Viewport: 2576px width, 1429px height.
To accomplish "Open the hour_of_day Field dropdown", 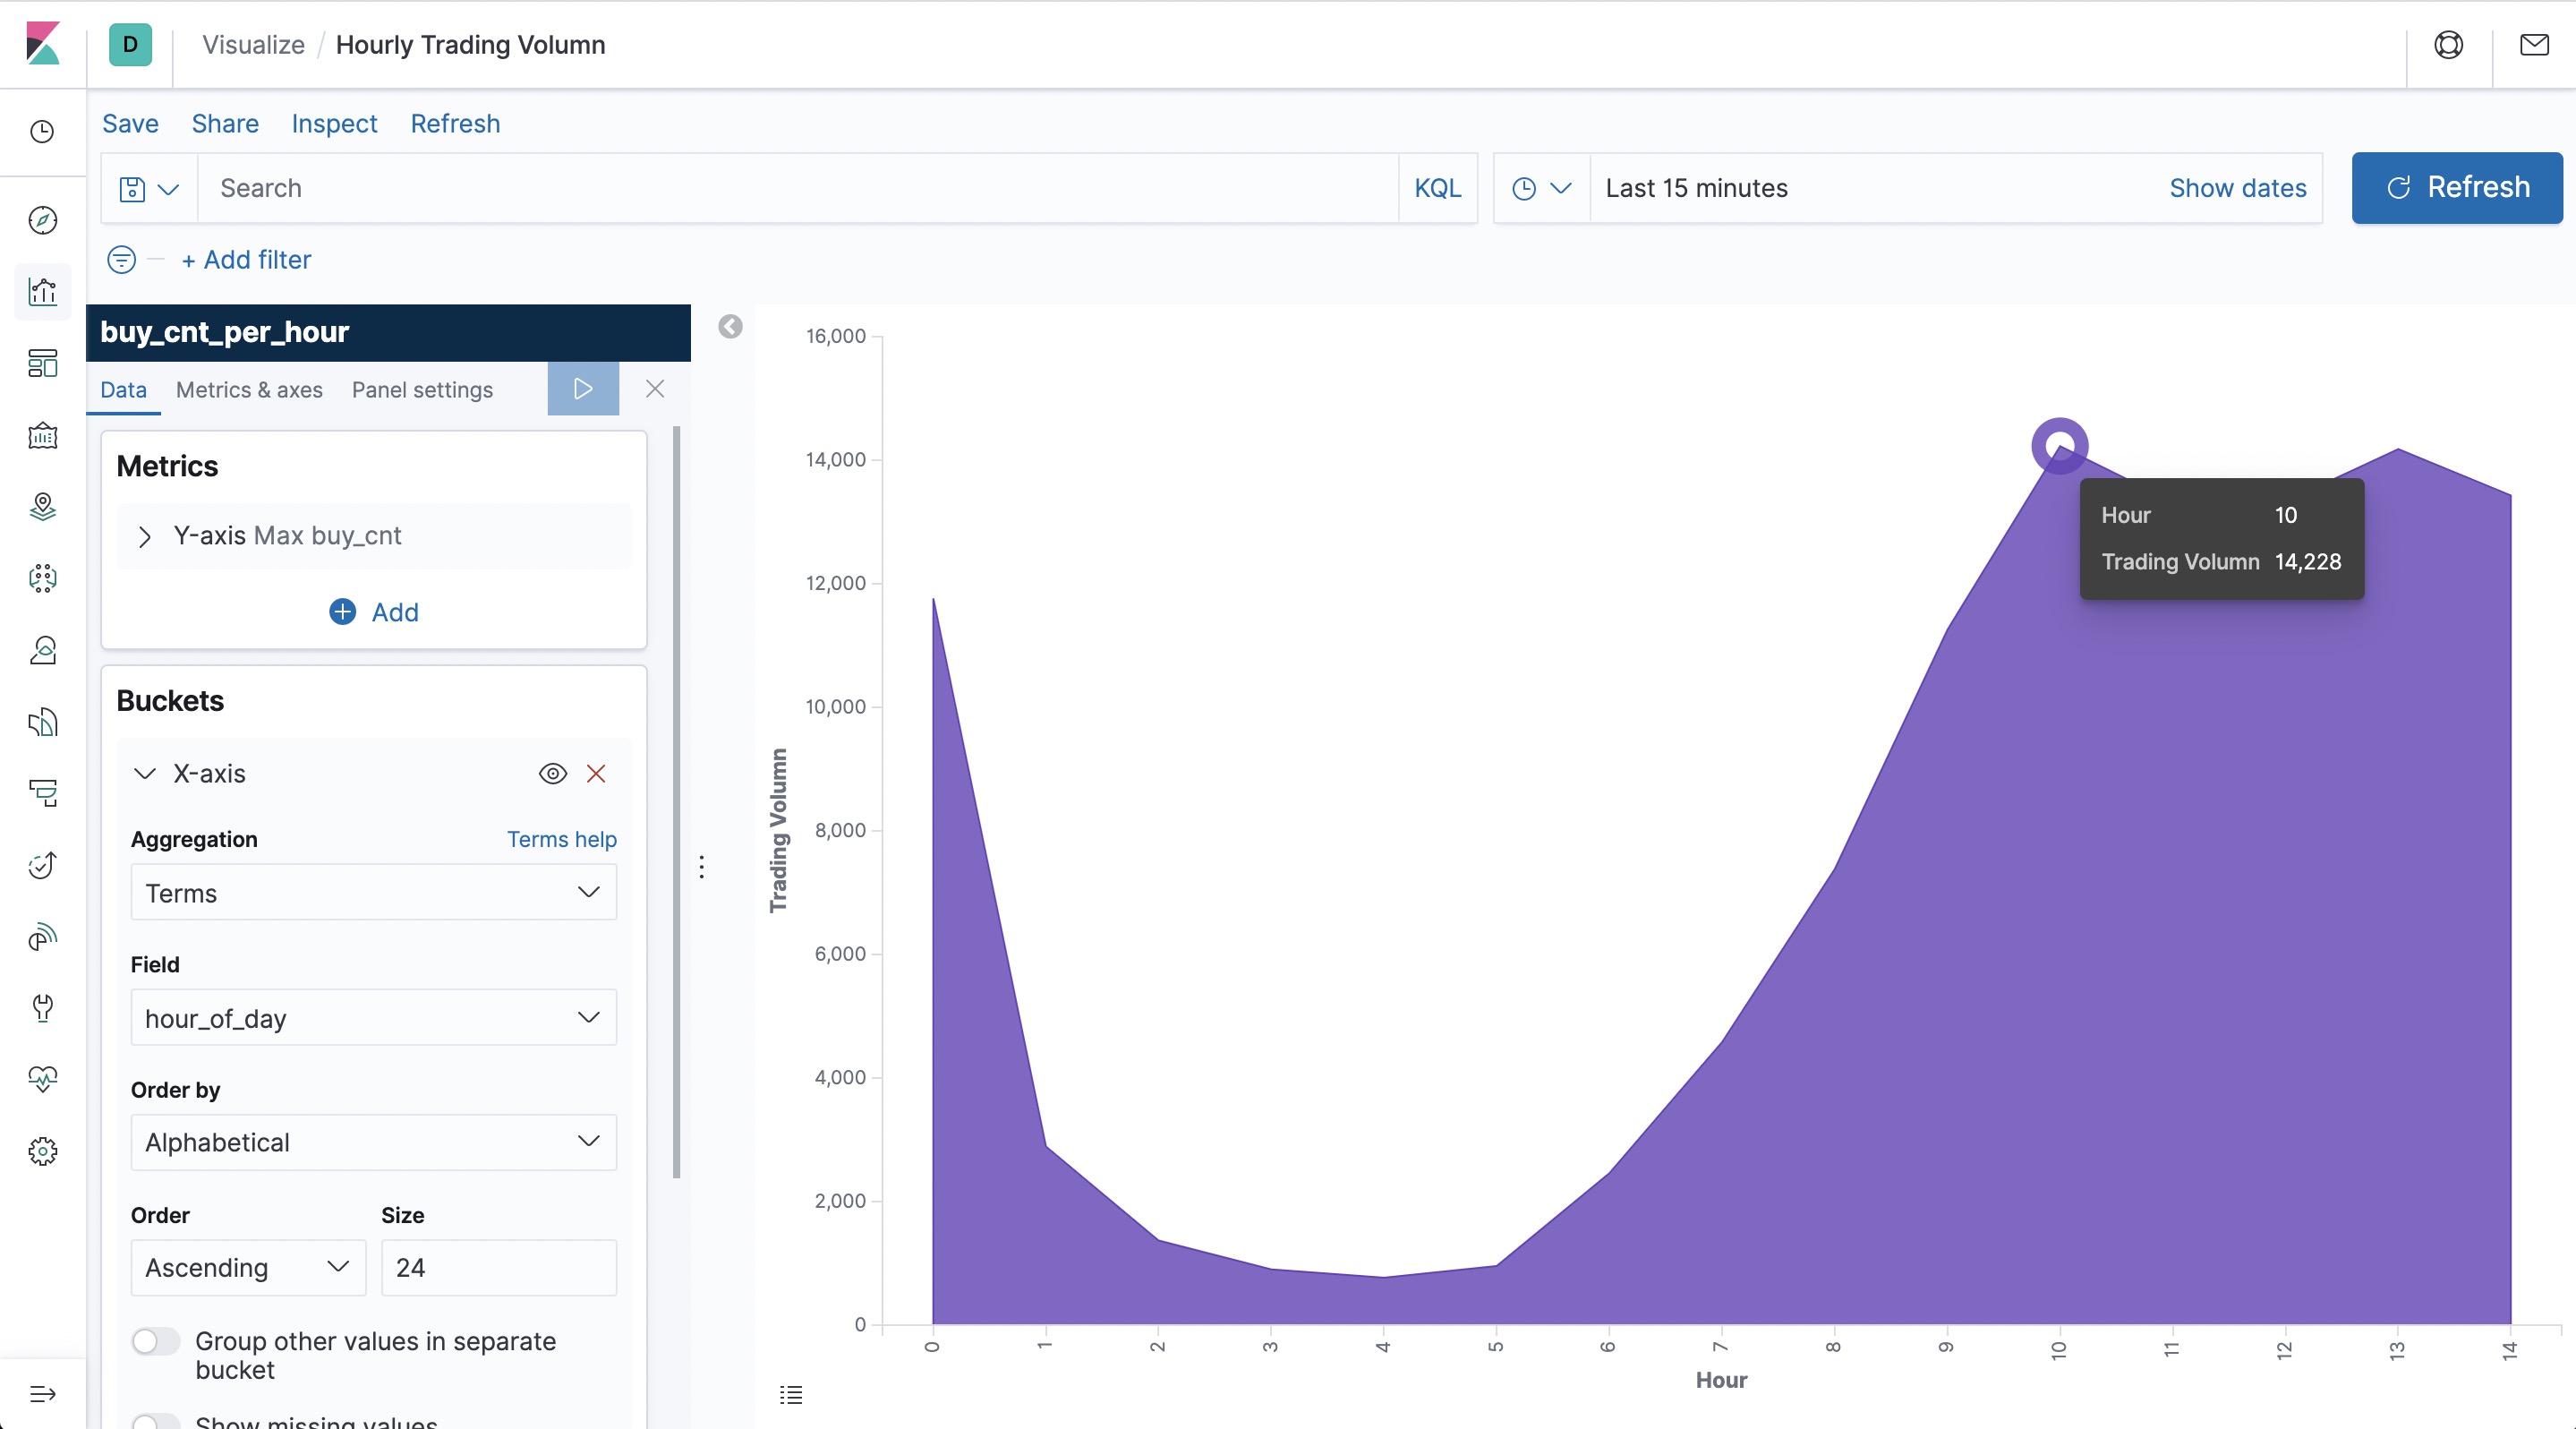I will (373, 1018).
